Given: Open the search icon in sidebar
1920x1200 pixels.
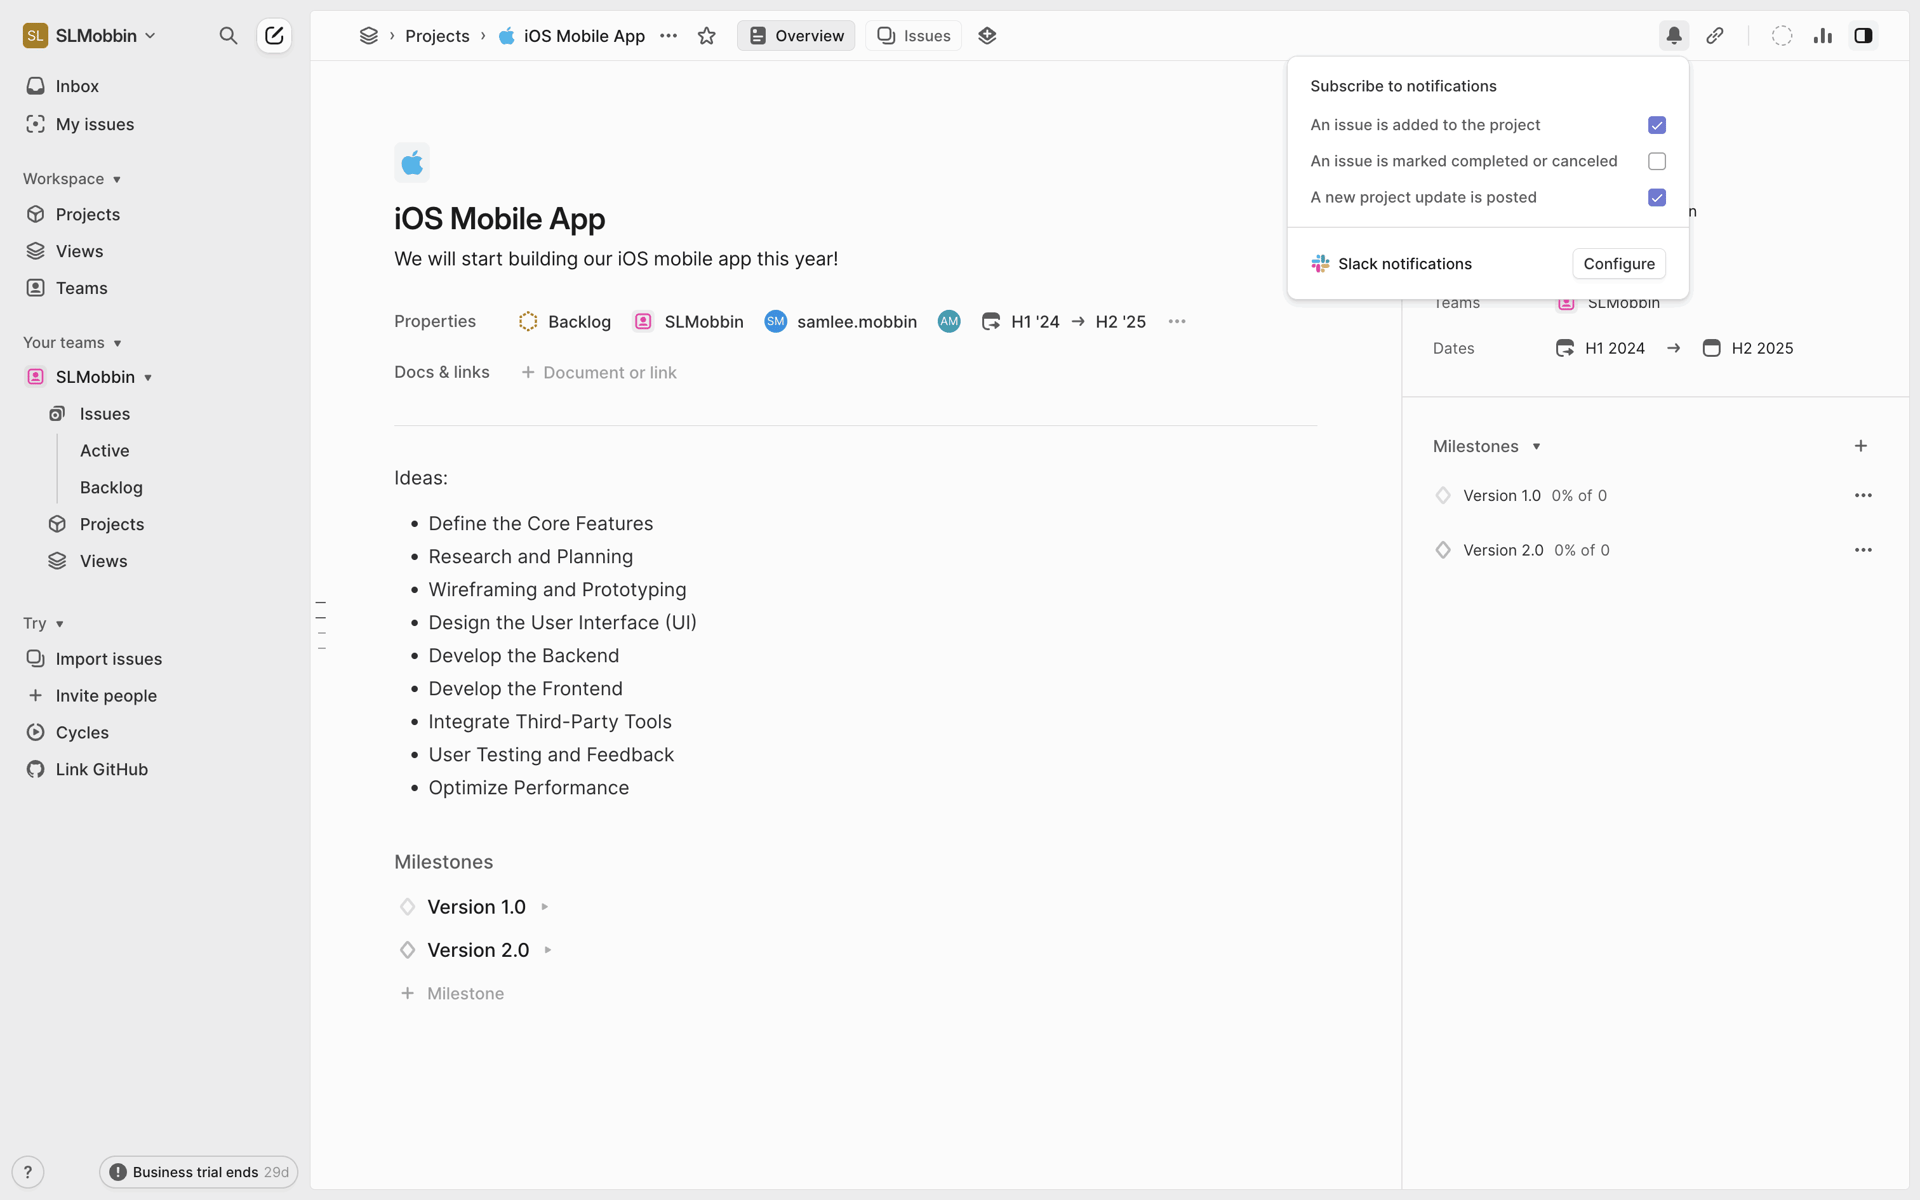Looking at the screenshot, I should pos(228,36).
